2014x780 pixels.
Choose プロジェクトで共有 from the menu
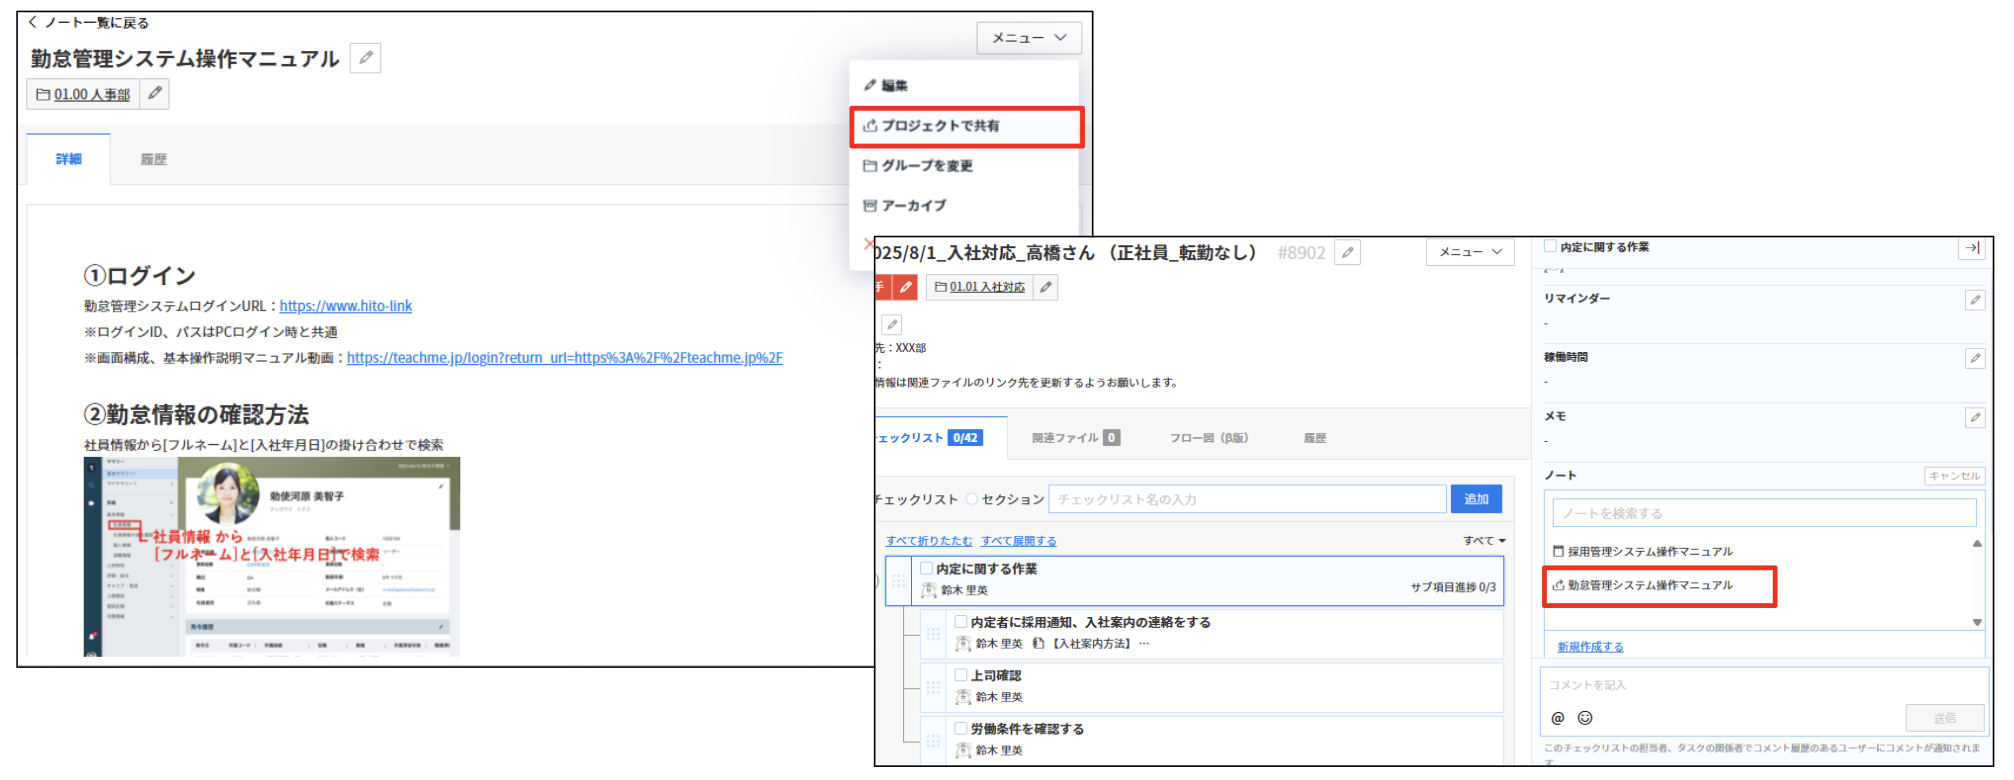965,126
